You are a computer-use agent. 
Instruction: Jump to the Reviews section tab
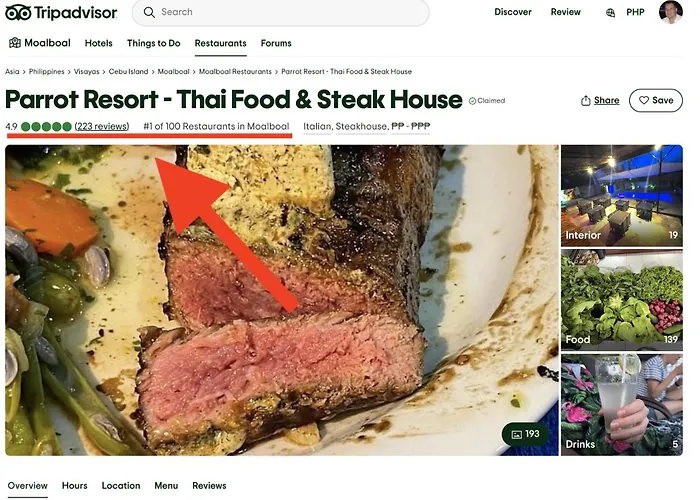pyautogui.click(x=209, y=485)
